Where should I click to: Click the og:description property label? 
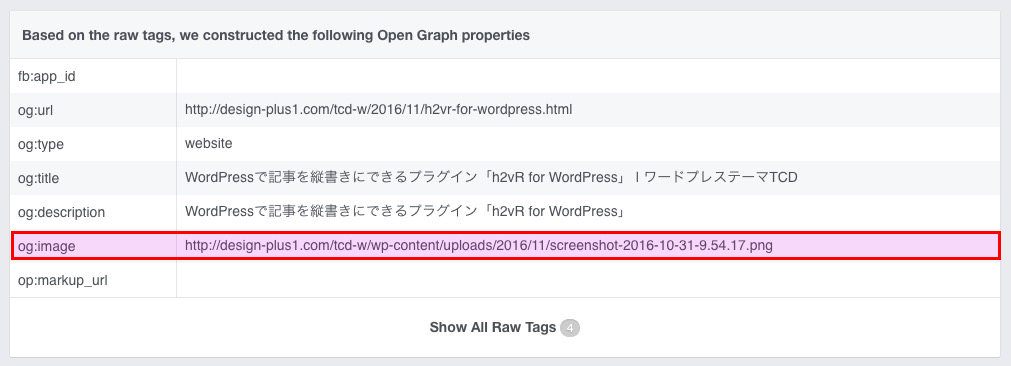pyautogui.click(x=61, y=212)
